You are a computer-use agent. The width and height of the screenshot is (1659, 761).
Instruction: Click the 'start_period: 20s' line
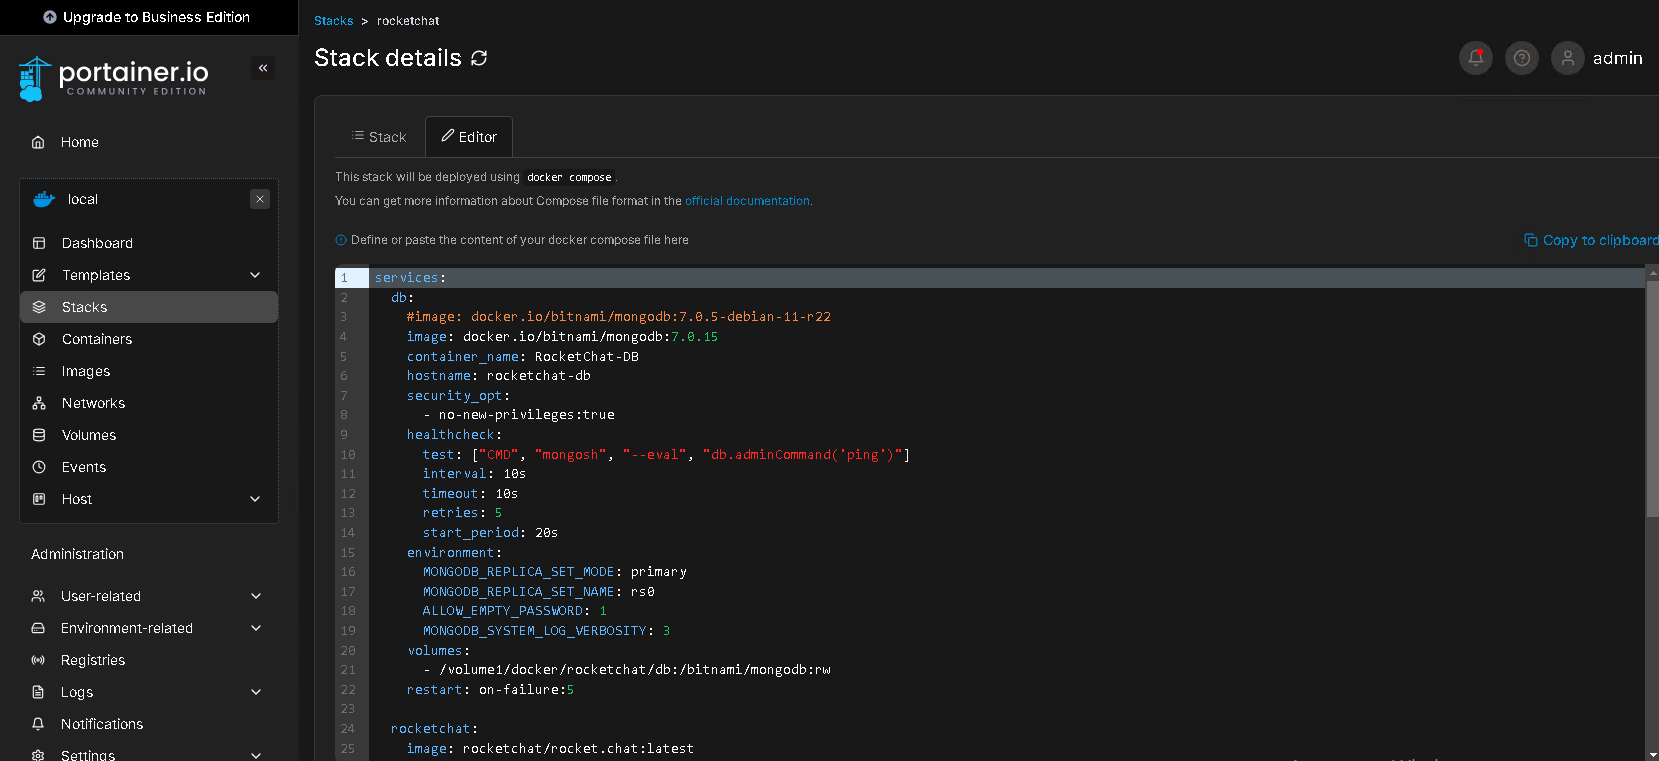point(490,533)
